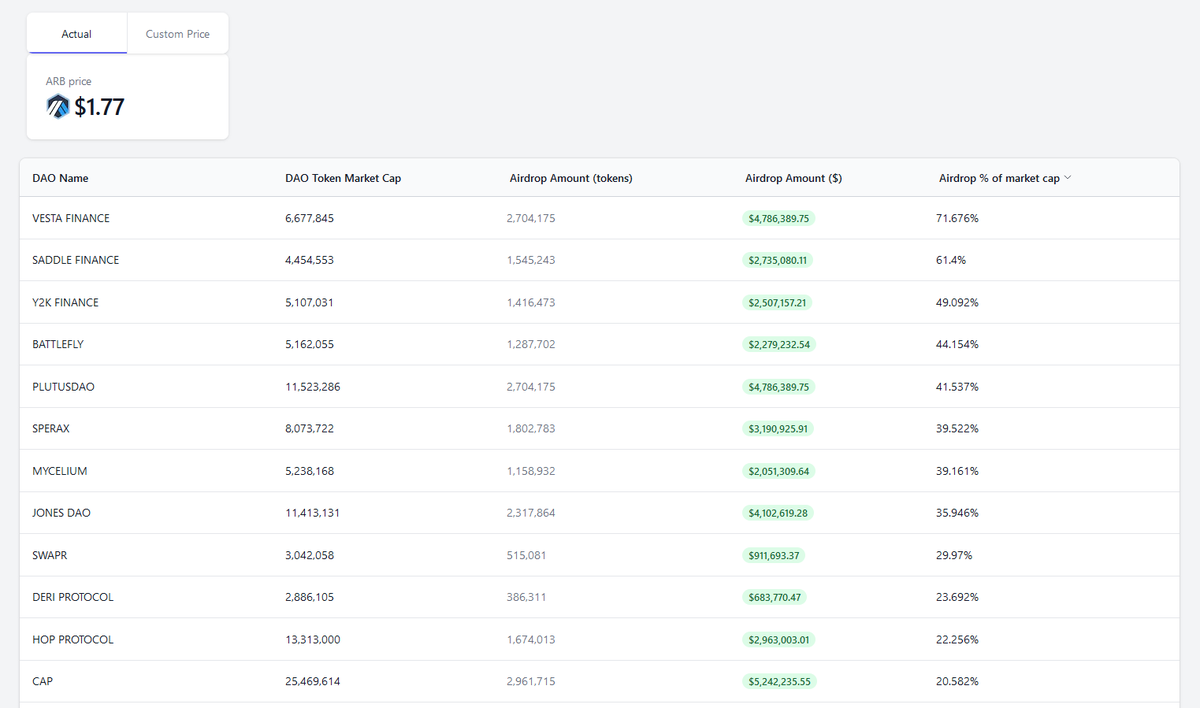The width and height of the screenshot is (1200, 708).
Task: Click HOP PROTOCOL token amount 1,674,013
Action: tap(531, 639)
